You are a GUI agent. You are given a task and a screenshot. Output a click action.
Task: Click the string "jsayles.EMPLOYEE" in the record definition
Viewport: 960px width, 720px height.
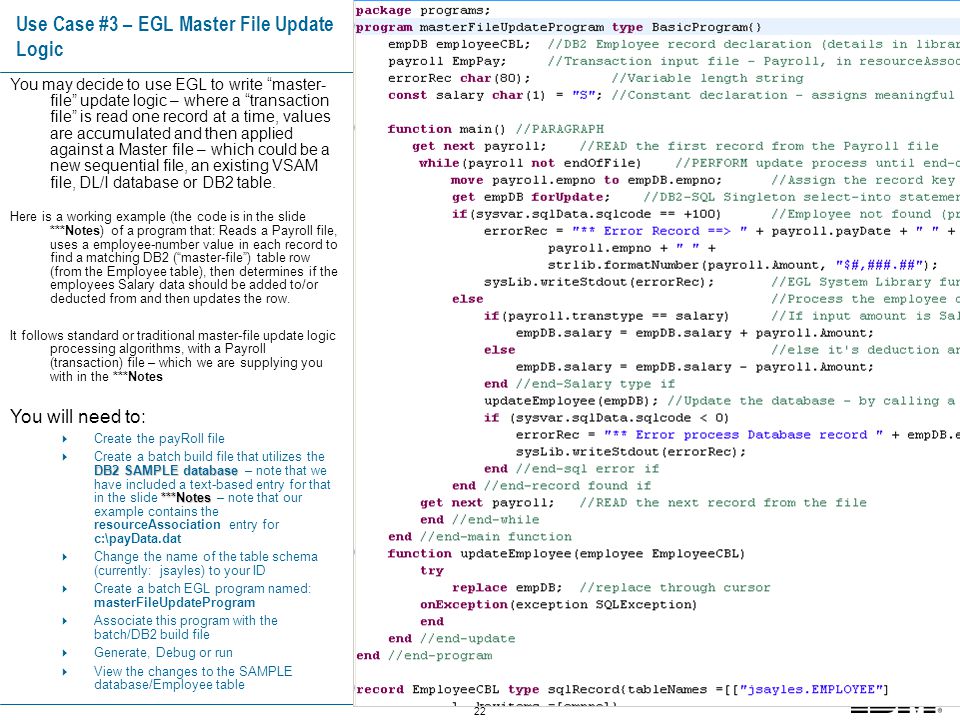pos(813,689)
